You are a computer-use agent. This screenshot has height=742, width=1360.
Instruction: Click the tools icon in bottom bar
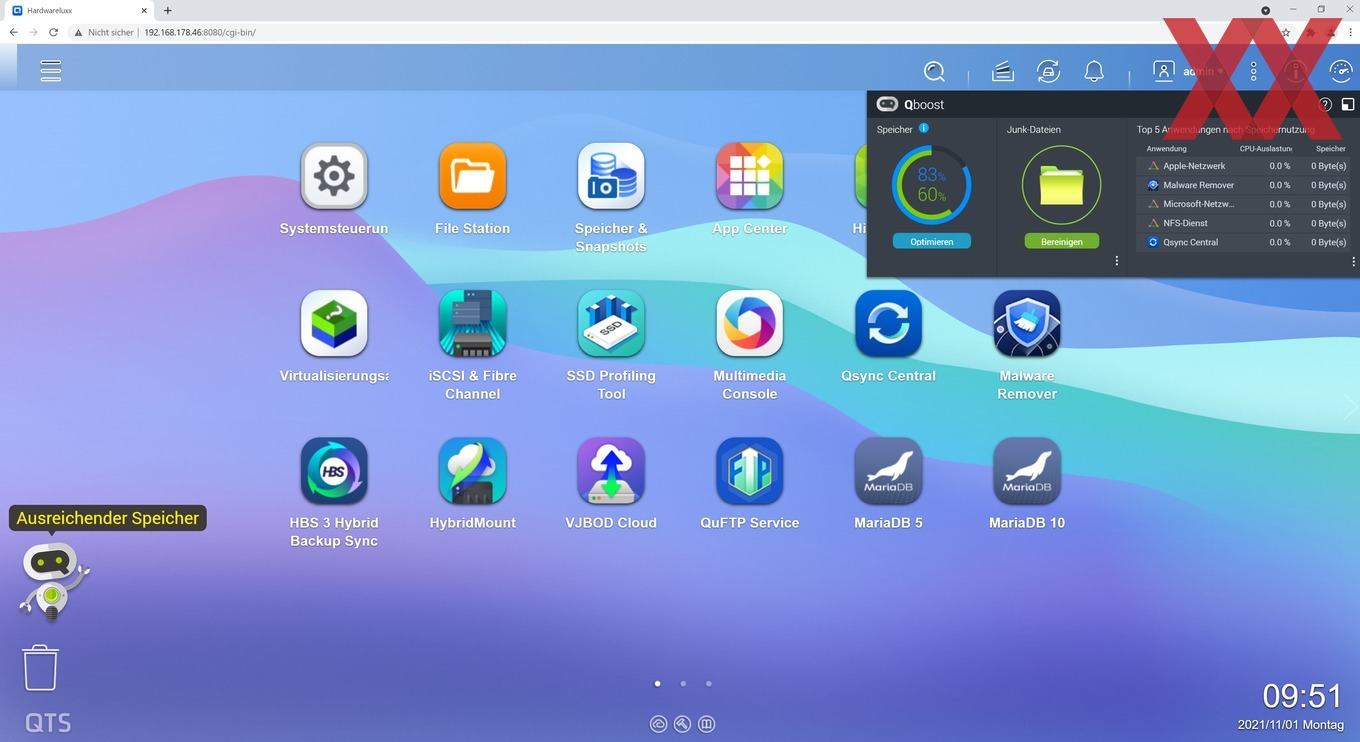click(x=682, y=724)
